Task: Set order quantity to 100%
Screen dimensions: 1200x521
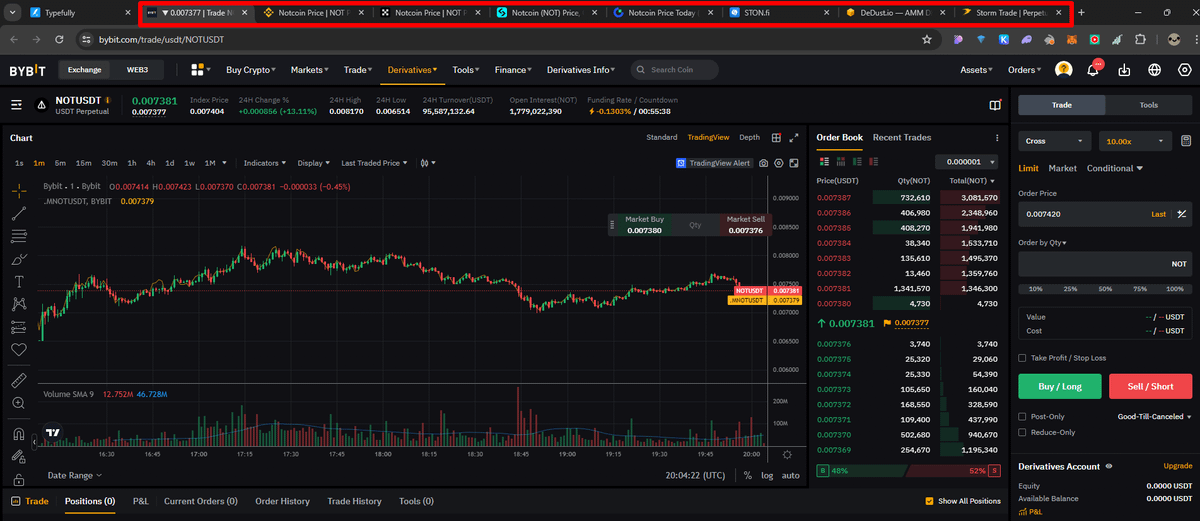Action: [1176, 288]
